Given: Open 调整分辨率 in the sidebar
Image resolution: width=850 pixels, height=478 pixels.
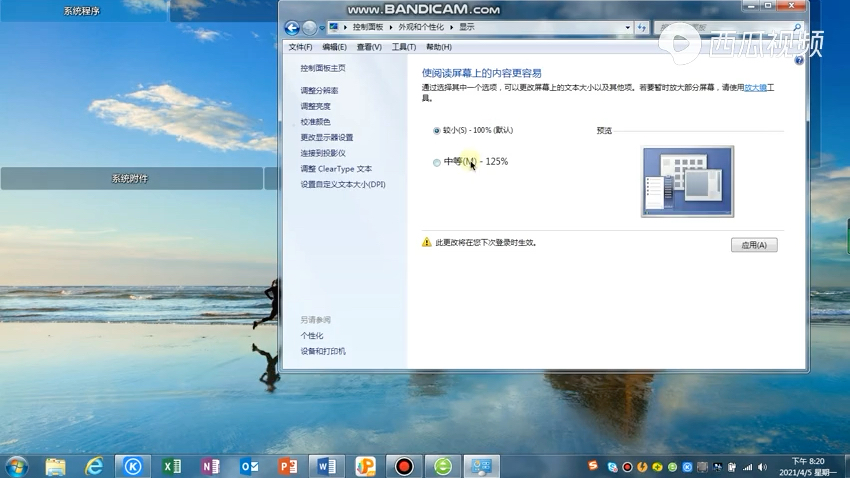Looking at the screenshot, I should pos(319,91).
